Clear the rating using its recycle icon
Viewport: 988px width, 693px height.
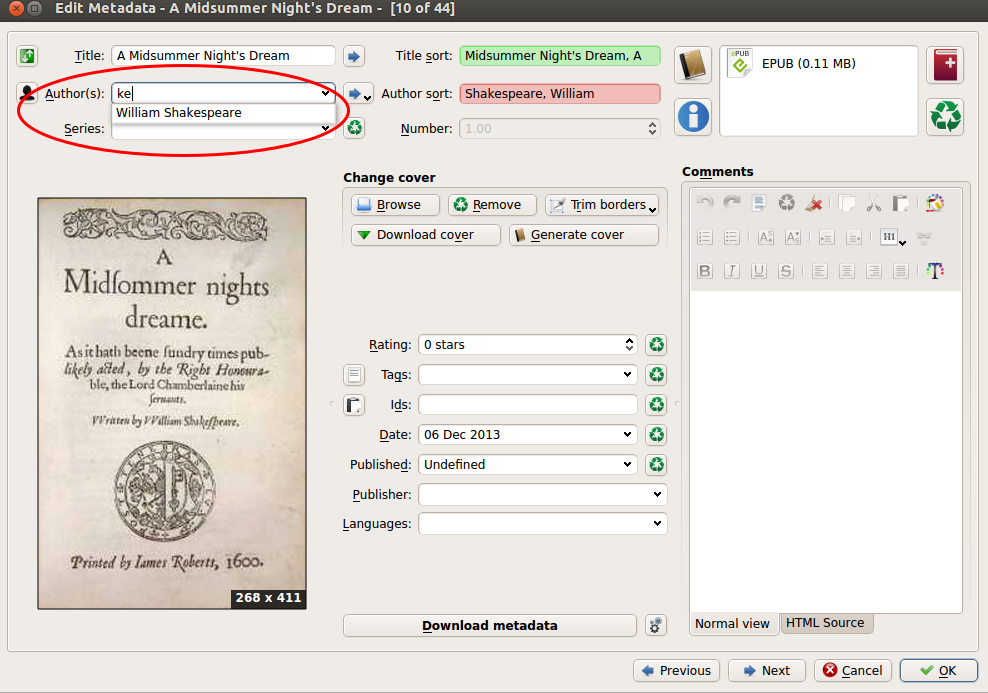point(657,345)
